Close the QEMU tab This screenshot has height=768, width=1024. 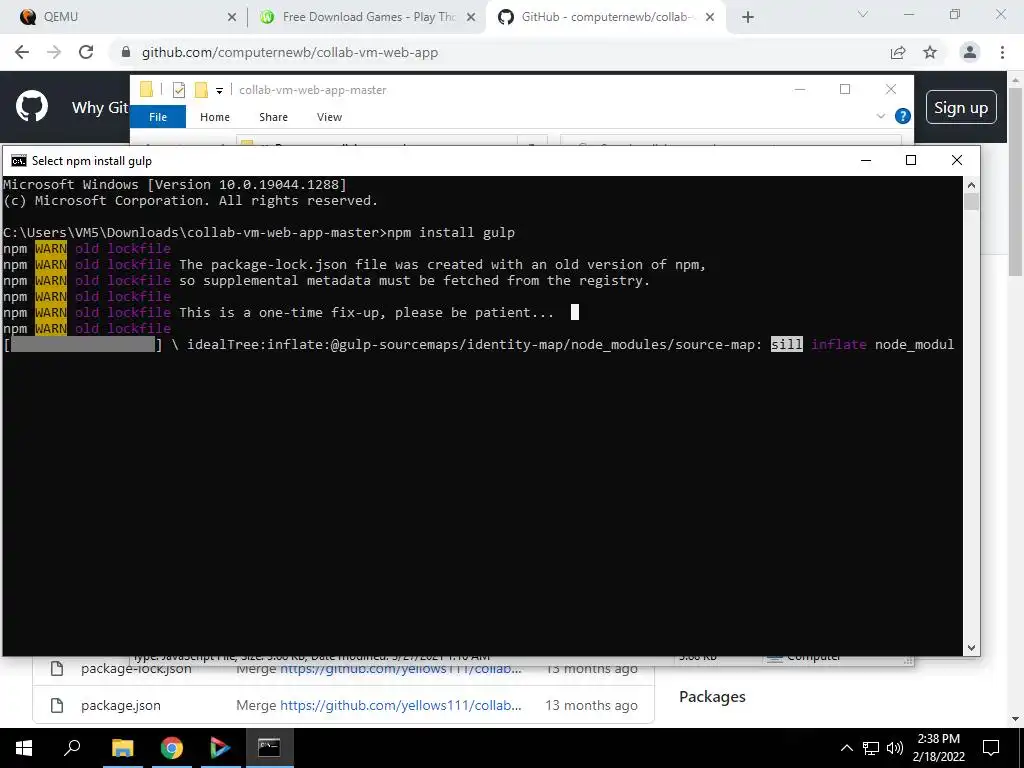tap(232, 18)
